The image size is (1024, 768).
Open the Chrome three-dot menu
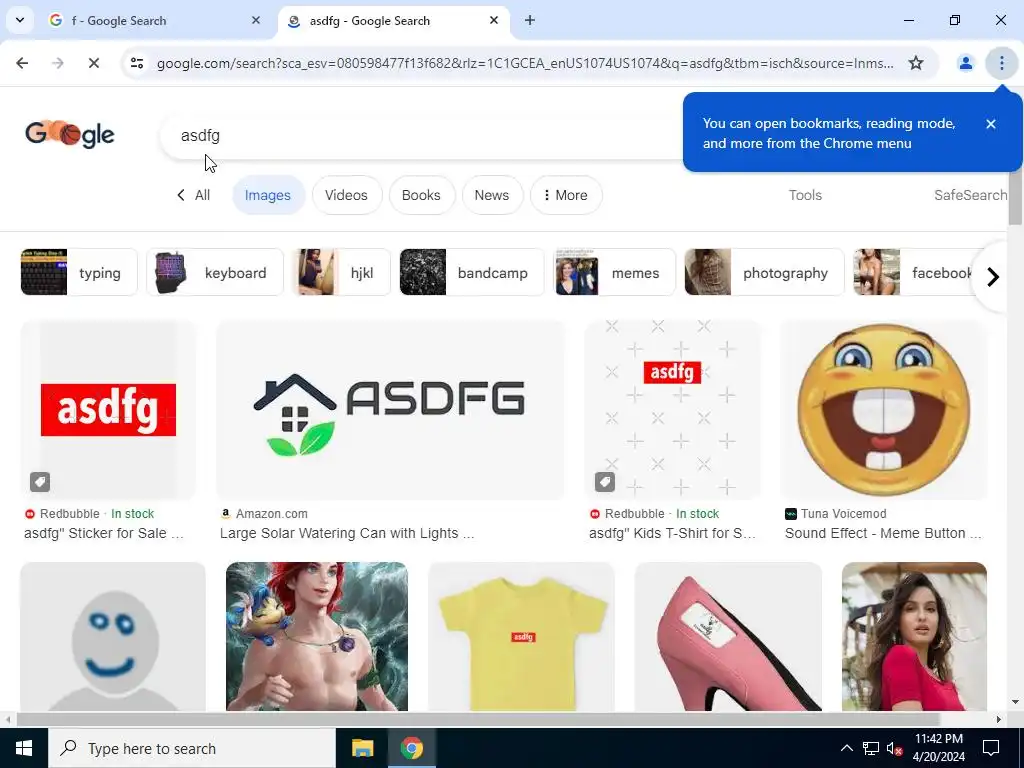(1001, 63)
